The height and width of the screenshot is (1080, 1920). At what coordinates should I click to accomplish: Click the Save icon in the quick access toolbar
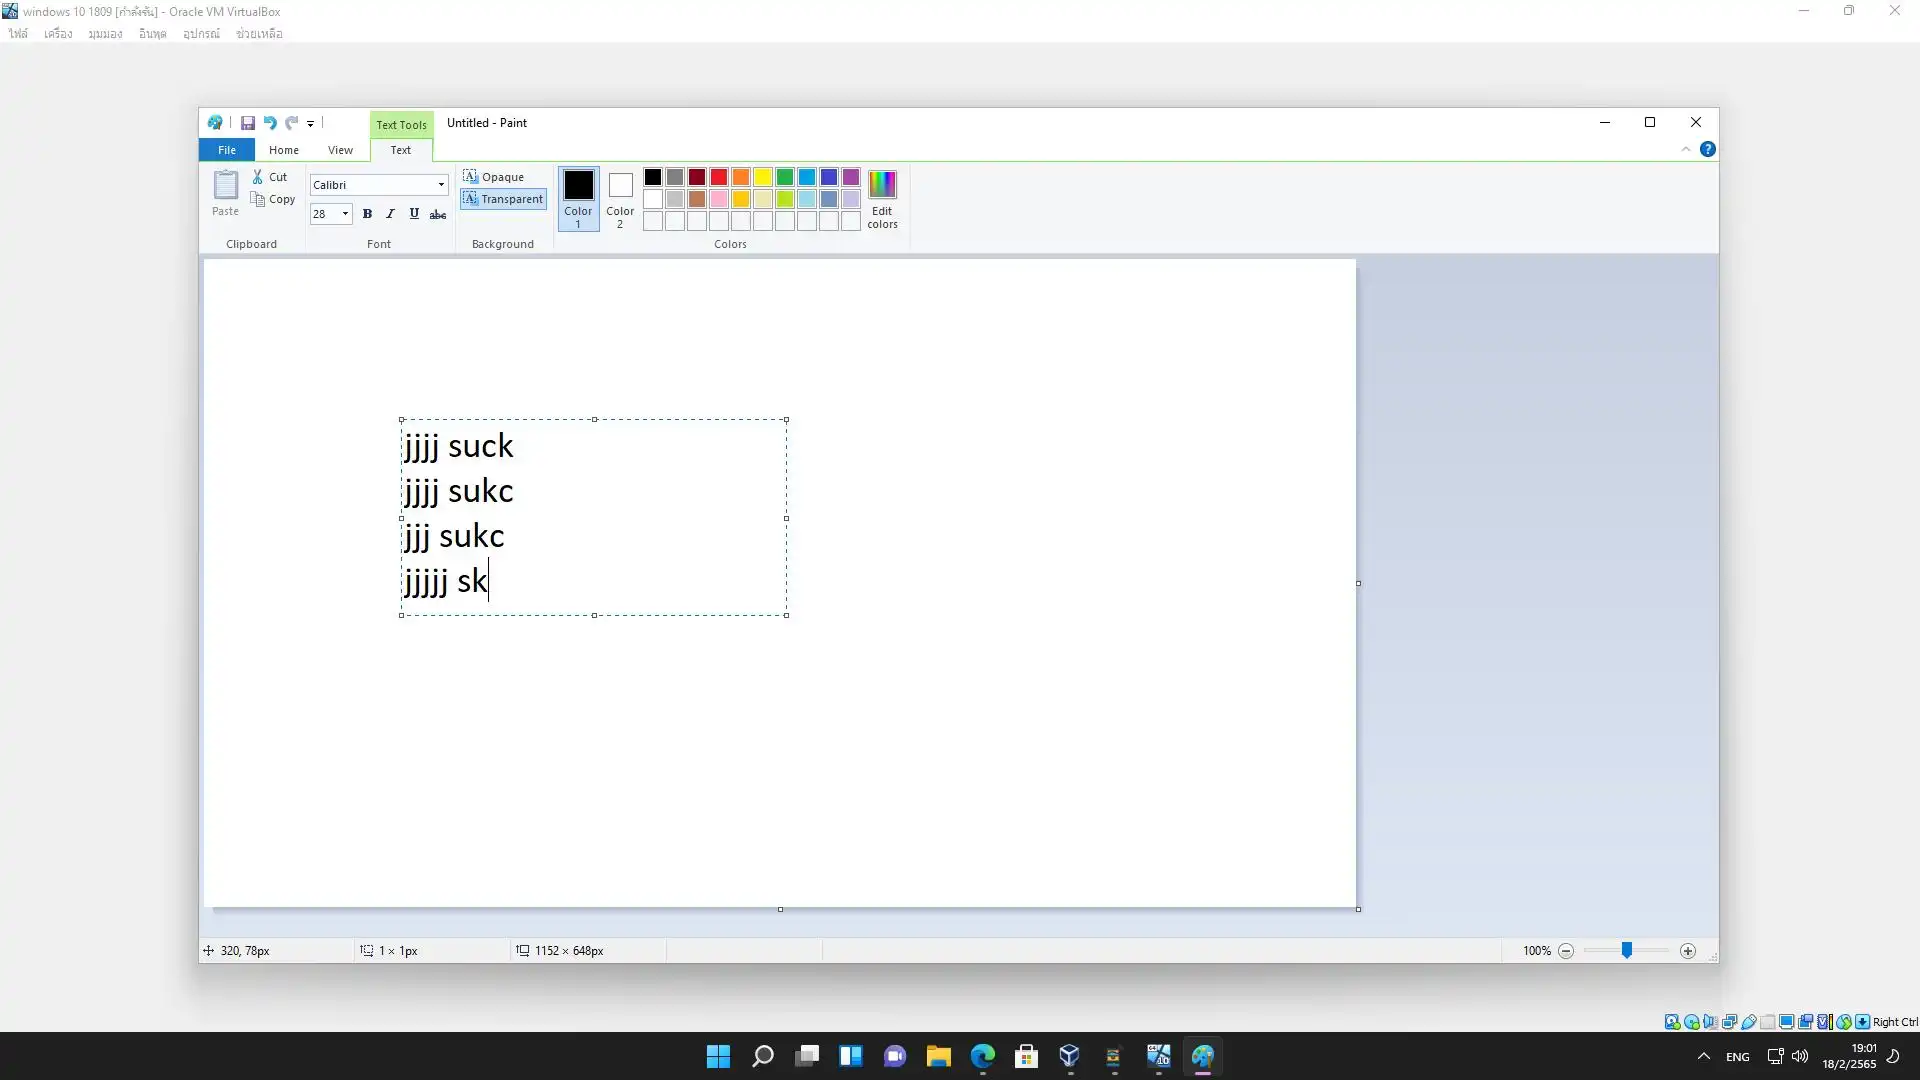click(x=247, y=123)
